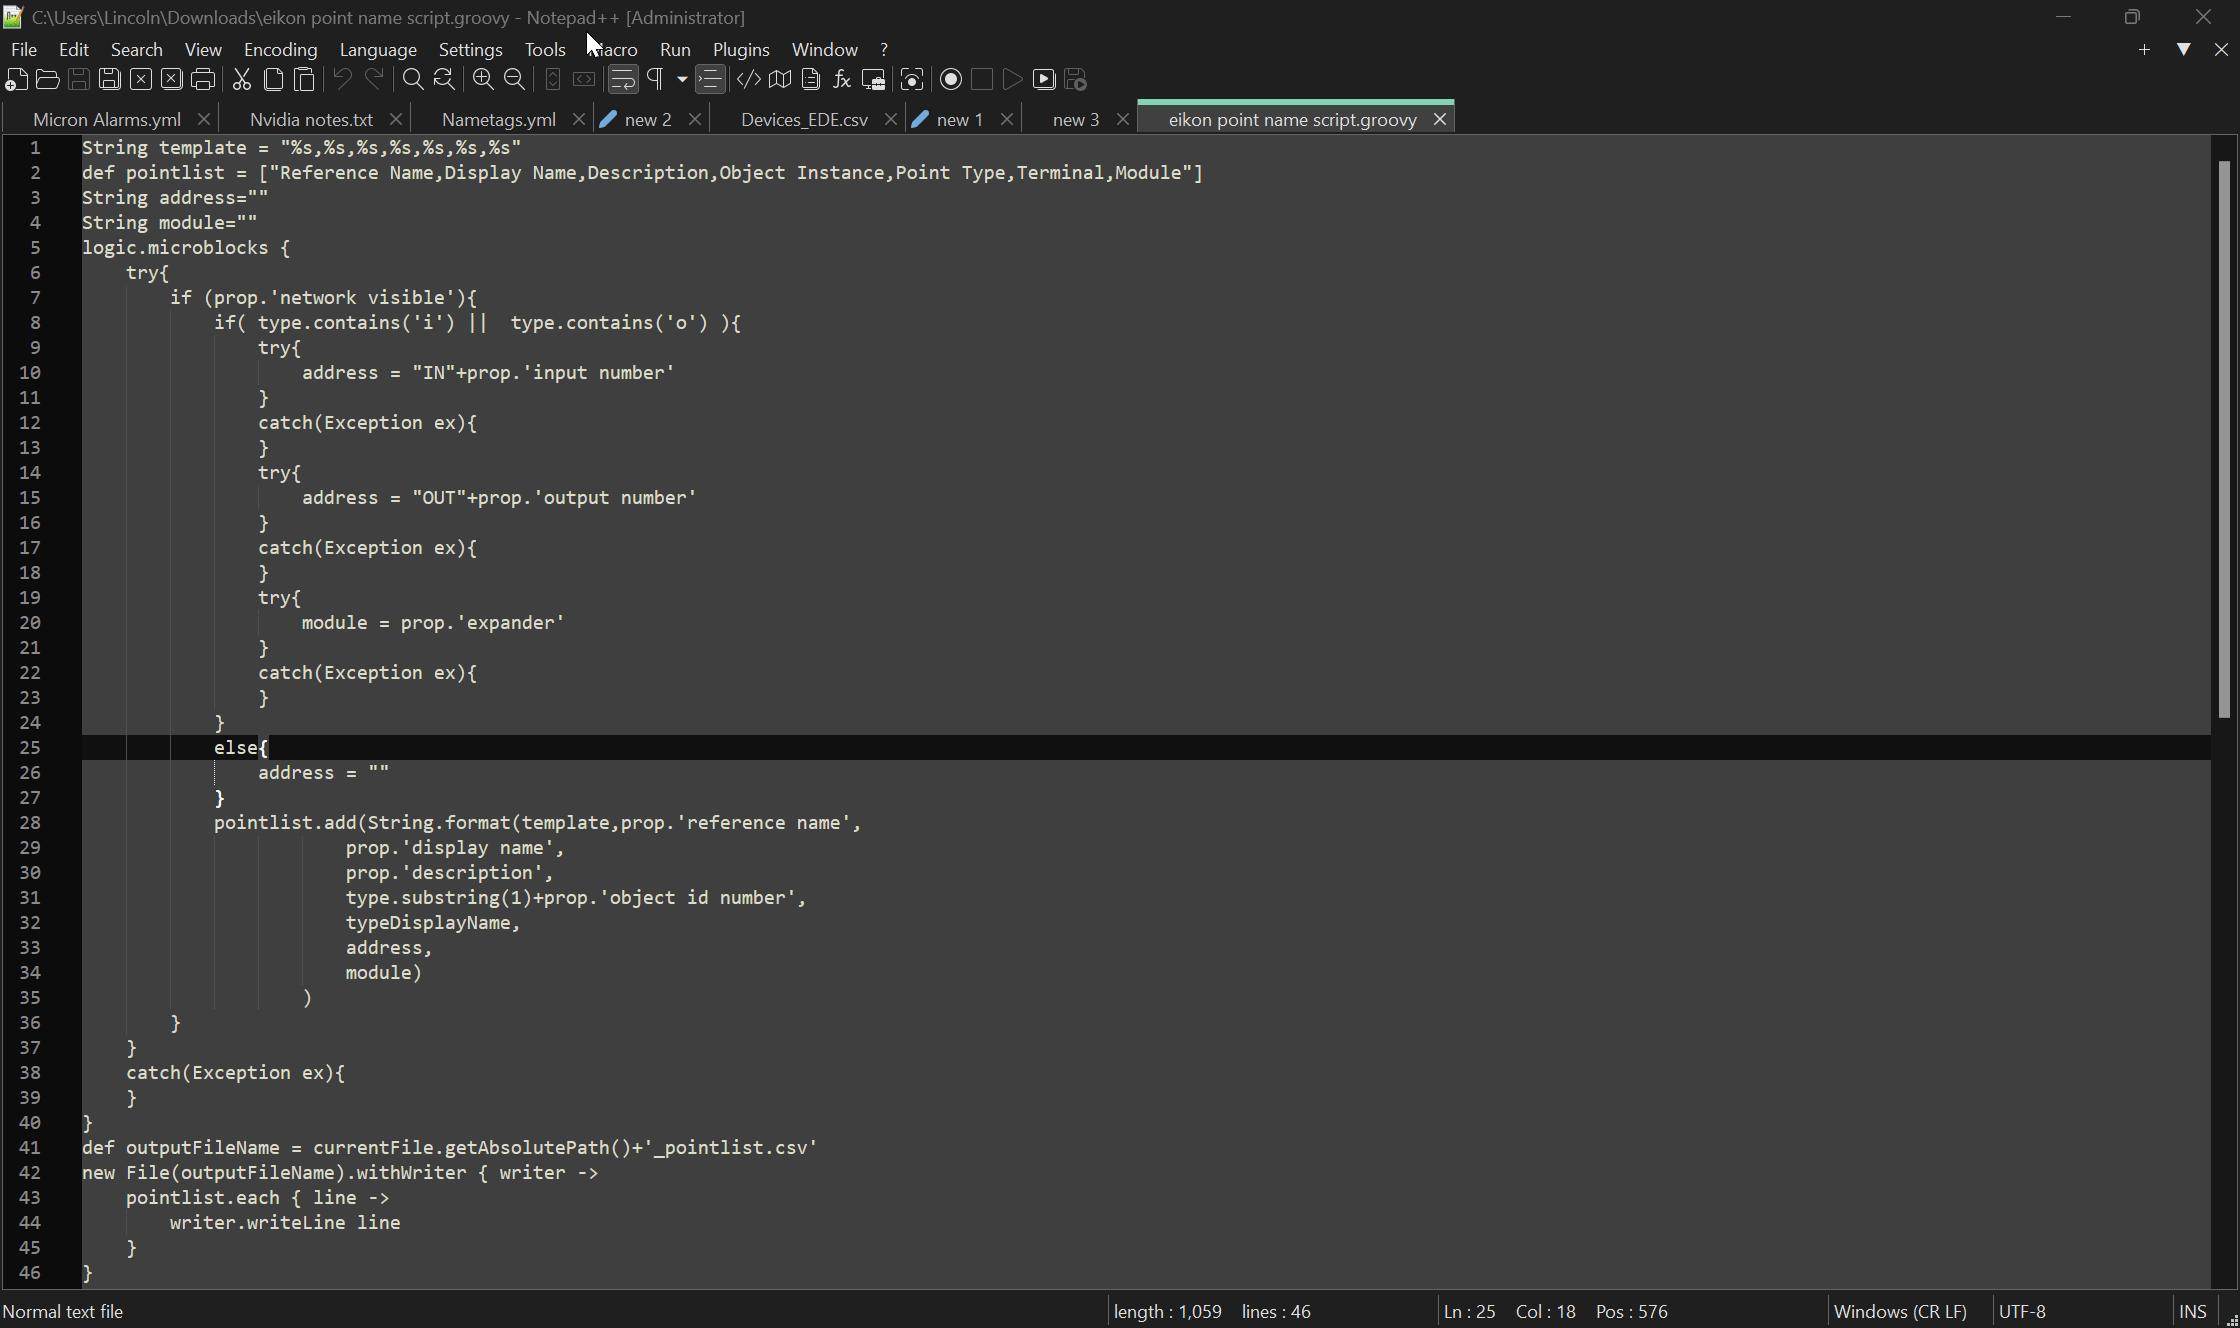
Task: Open a file using the folder icon
Action: pos(48,80)
